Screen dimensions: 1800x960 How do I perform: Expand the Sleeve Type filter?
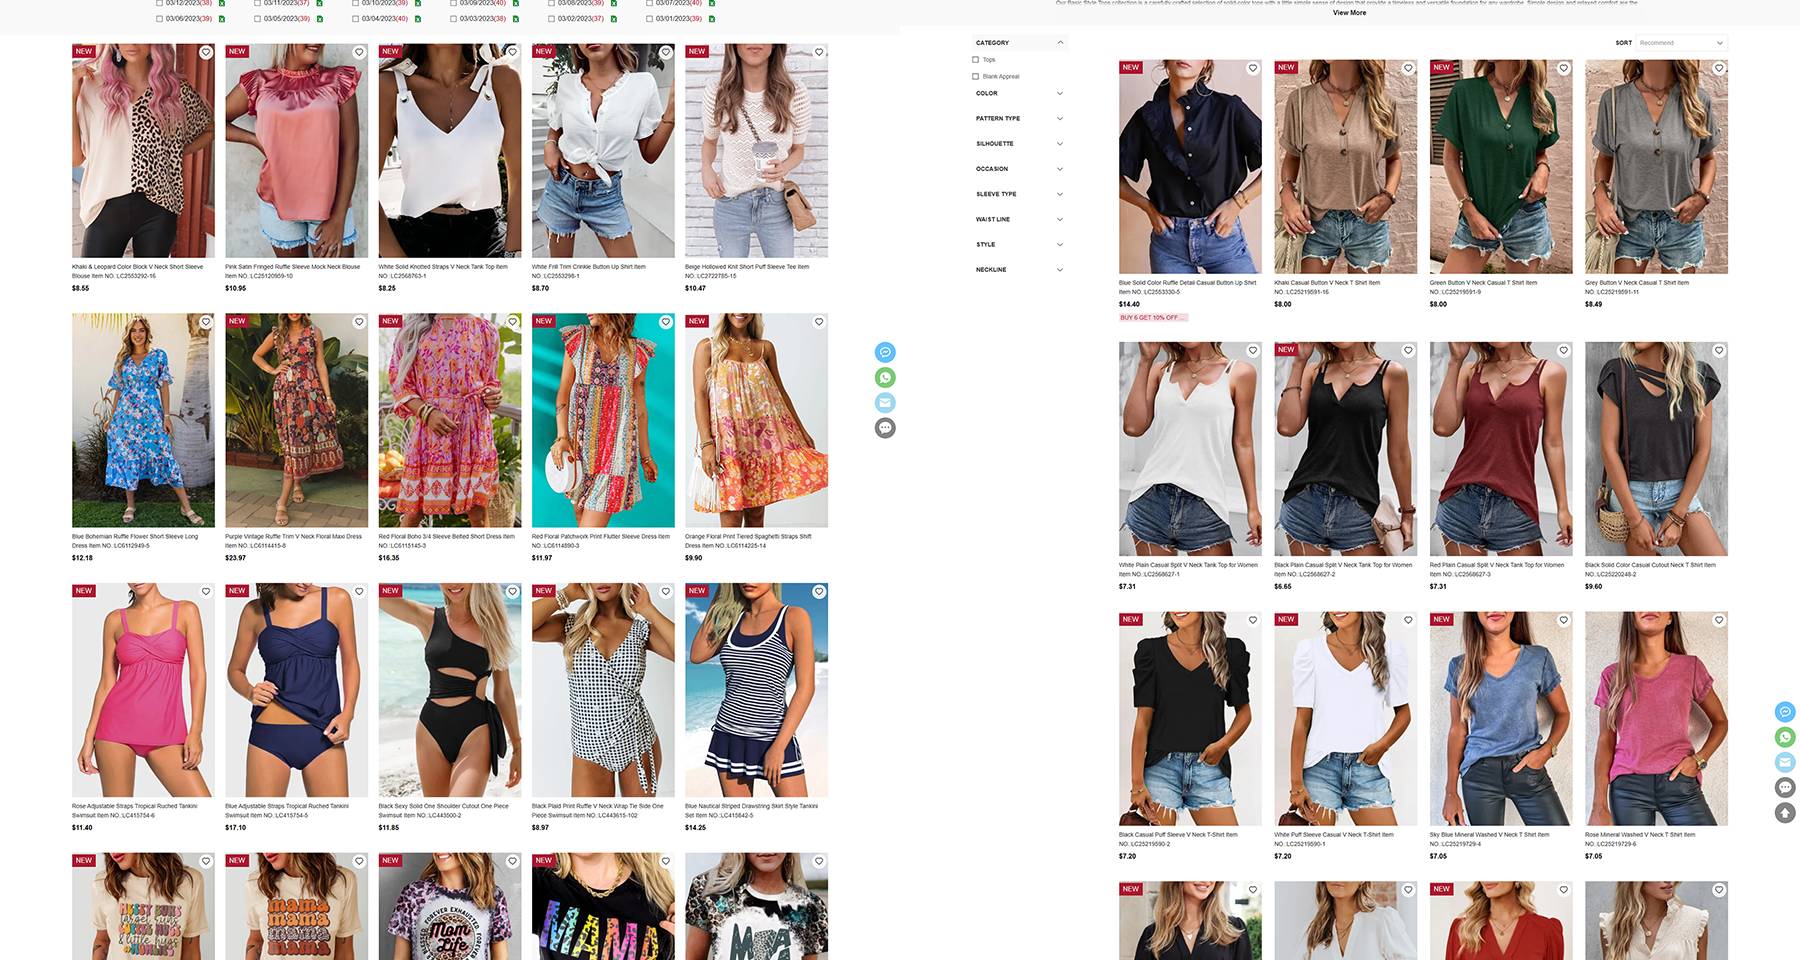coord(1060,194)
